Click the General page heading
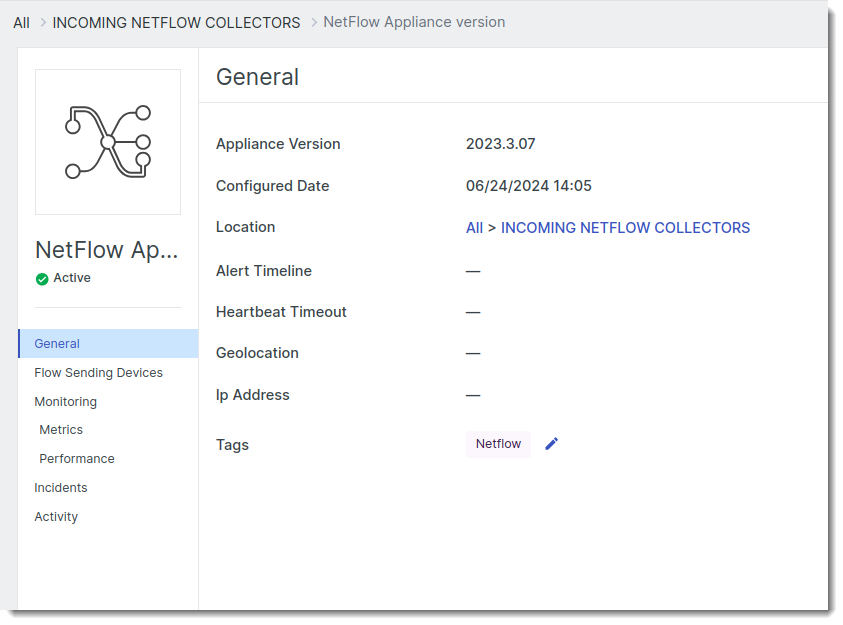 tap(258, 77)
